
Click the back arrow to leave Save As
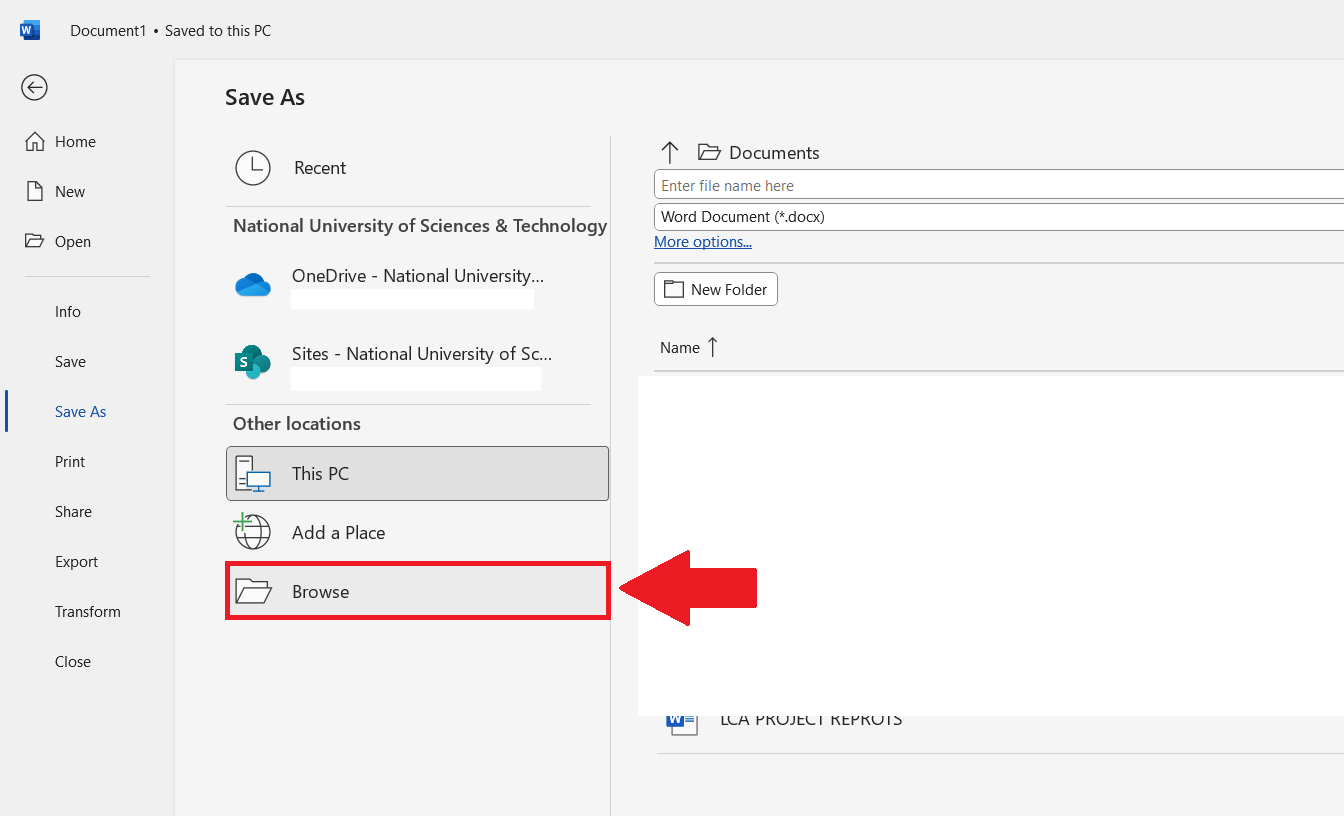(x=34, y=87)
